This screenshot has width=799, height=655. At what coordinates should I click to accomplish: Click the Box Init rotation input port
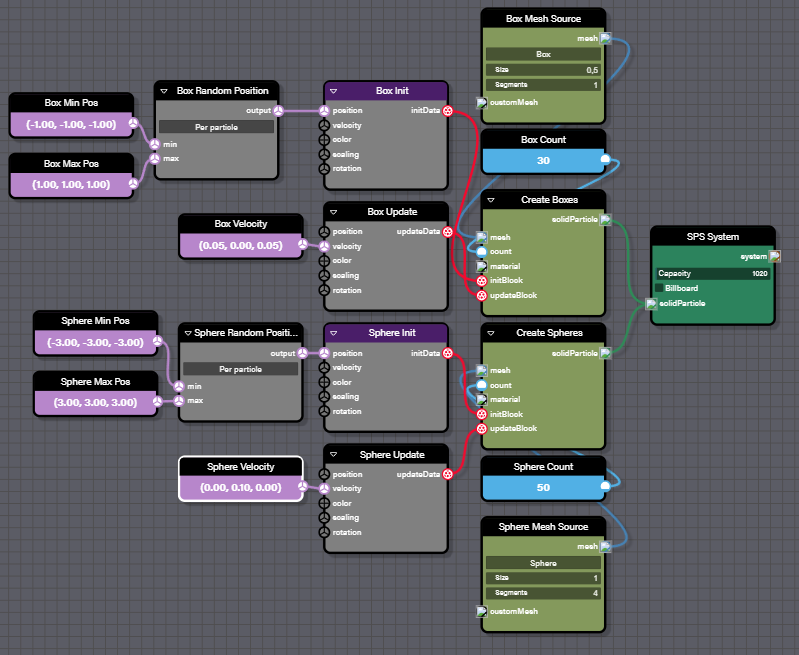pos(324,169)
